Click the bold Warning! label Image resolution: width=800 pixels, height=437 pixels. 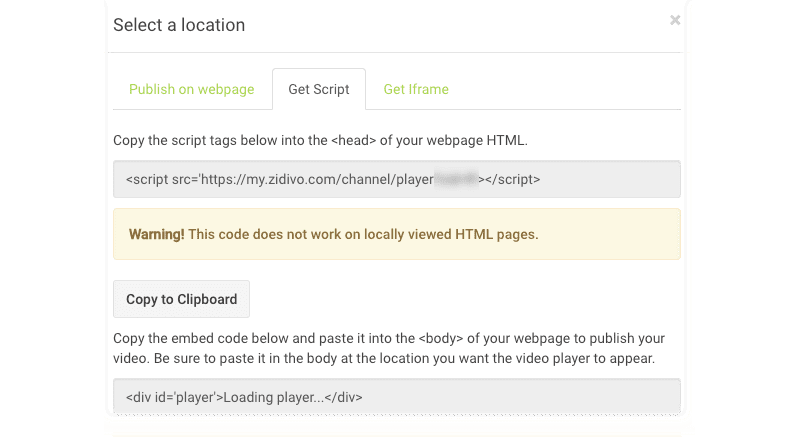156,234
